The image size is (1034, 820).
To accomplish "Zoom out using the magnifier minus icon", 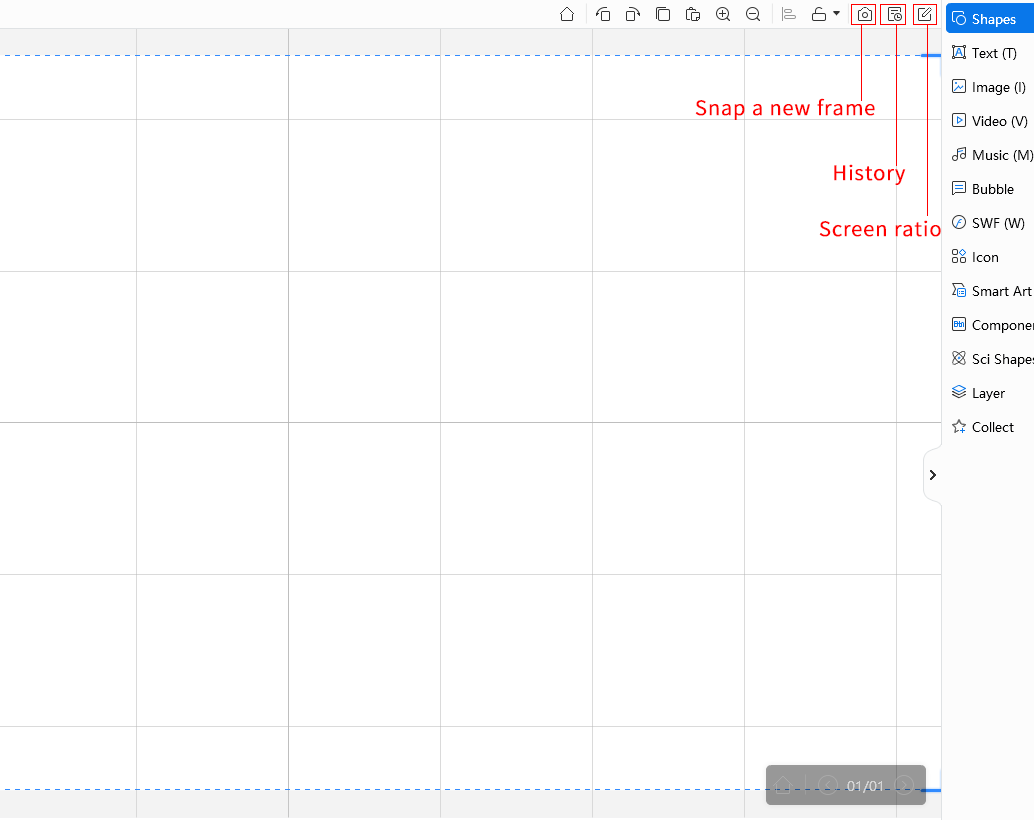I will 753,14.
